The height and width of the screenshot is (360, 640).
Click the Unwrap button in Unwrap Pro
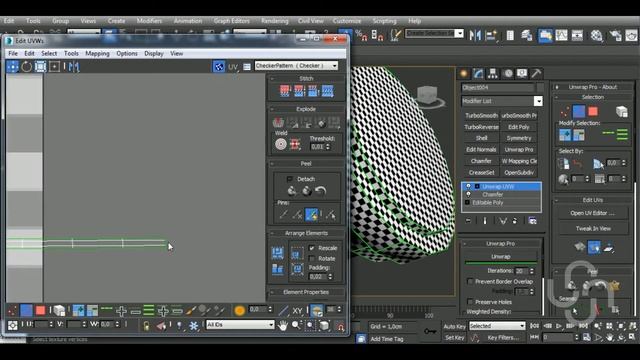click(x=501, y=256)
